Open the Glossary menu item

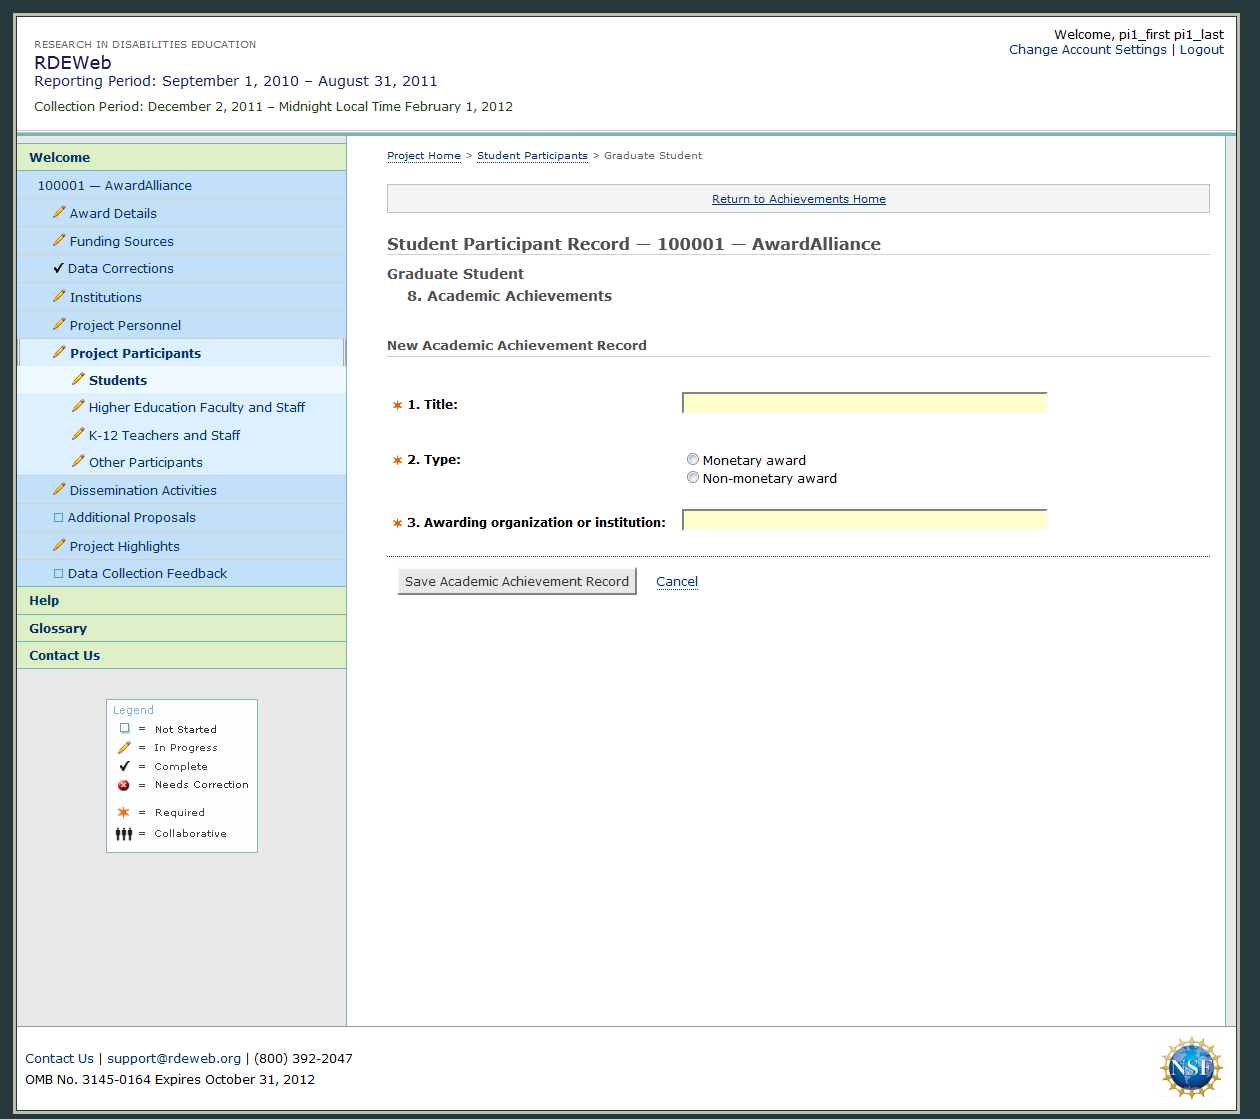[x=58, y=628]
